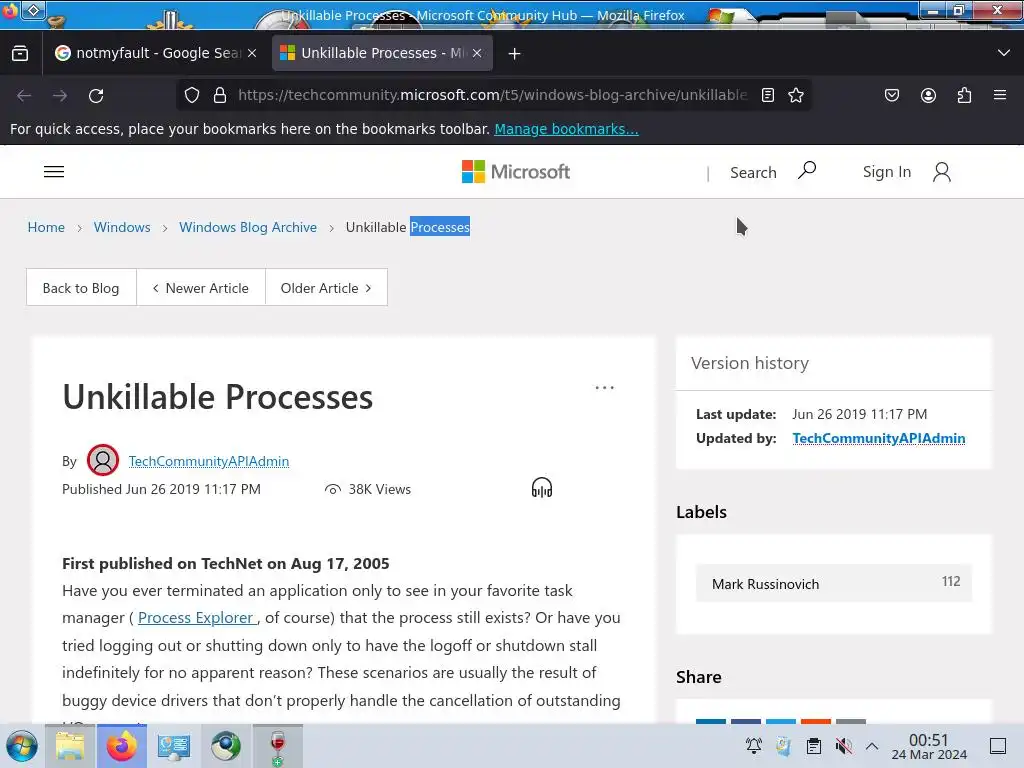Click the user profile silhouette icon
The width and height of the screenshot is (1024, 768).
(x=942, y=172)
